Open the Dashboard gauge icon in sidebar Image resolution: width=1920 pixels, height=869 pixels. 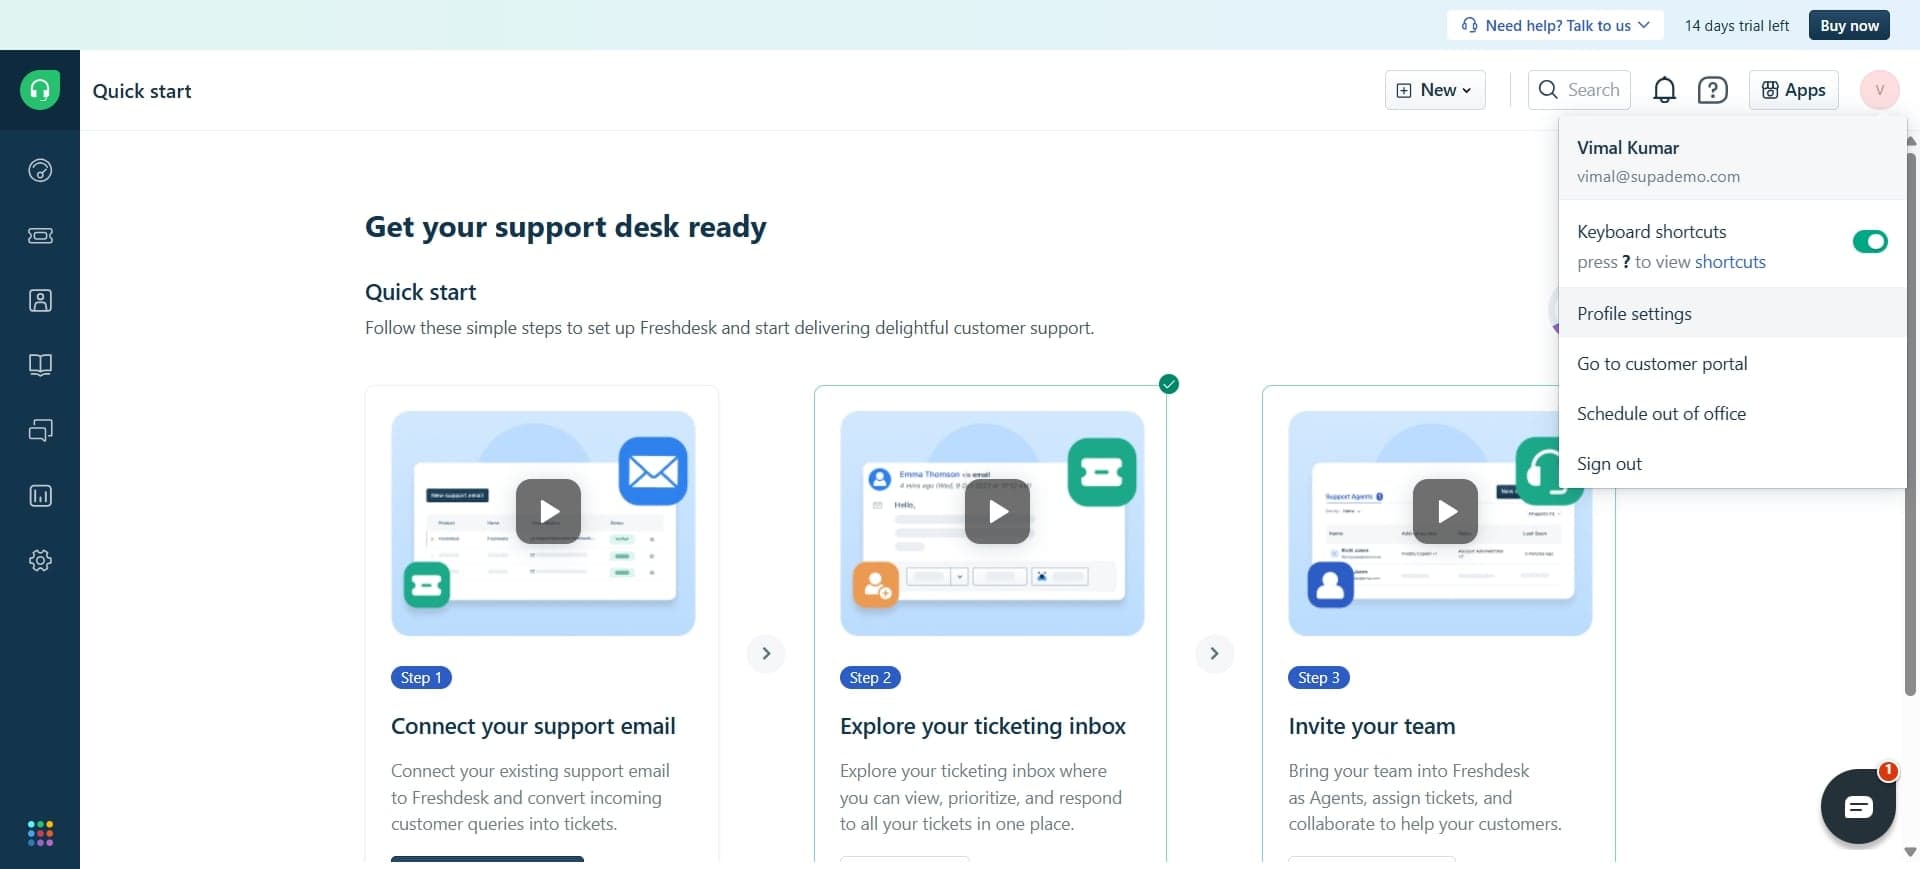pyautogui.click(x=40, y=170)
